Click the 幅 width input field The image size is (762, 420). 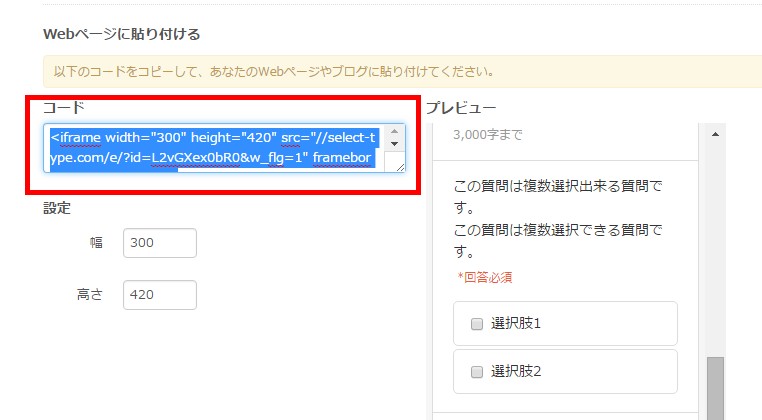pos(160,243)
